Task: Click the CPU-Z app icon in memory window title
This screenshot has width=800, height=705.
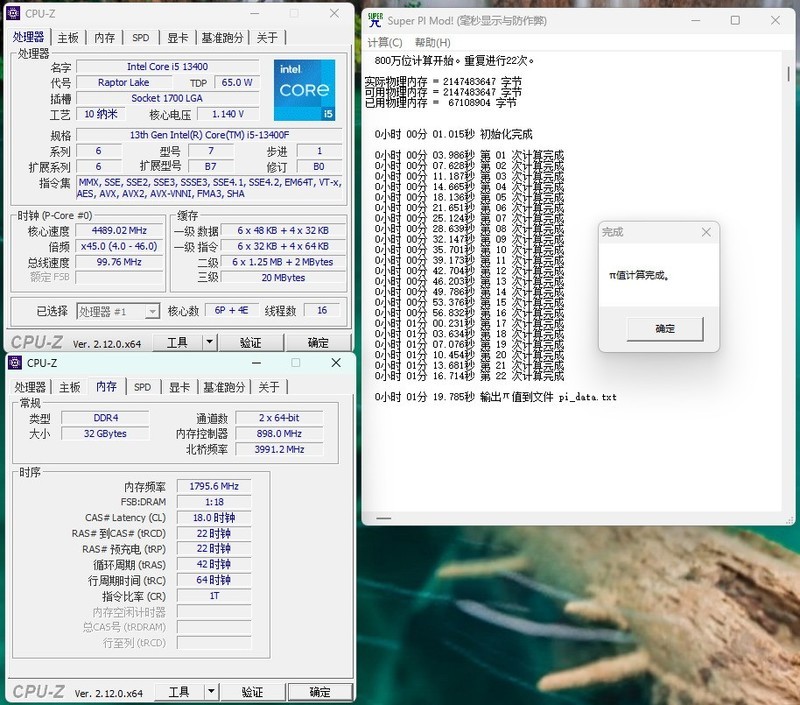Action: click(15, 363)
